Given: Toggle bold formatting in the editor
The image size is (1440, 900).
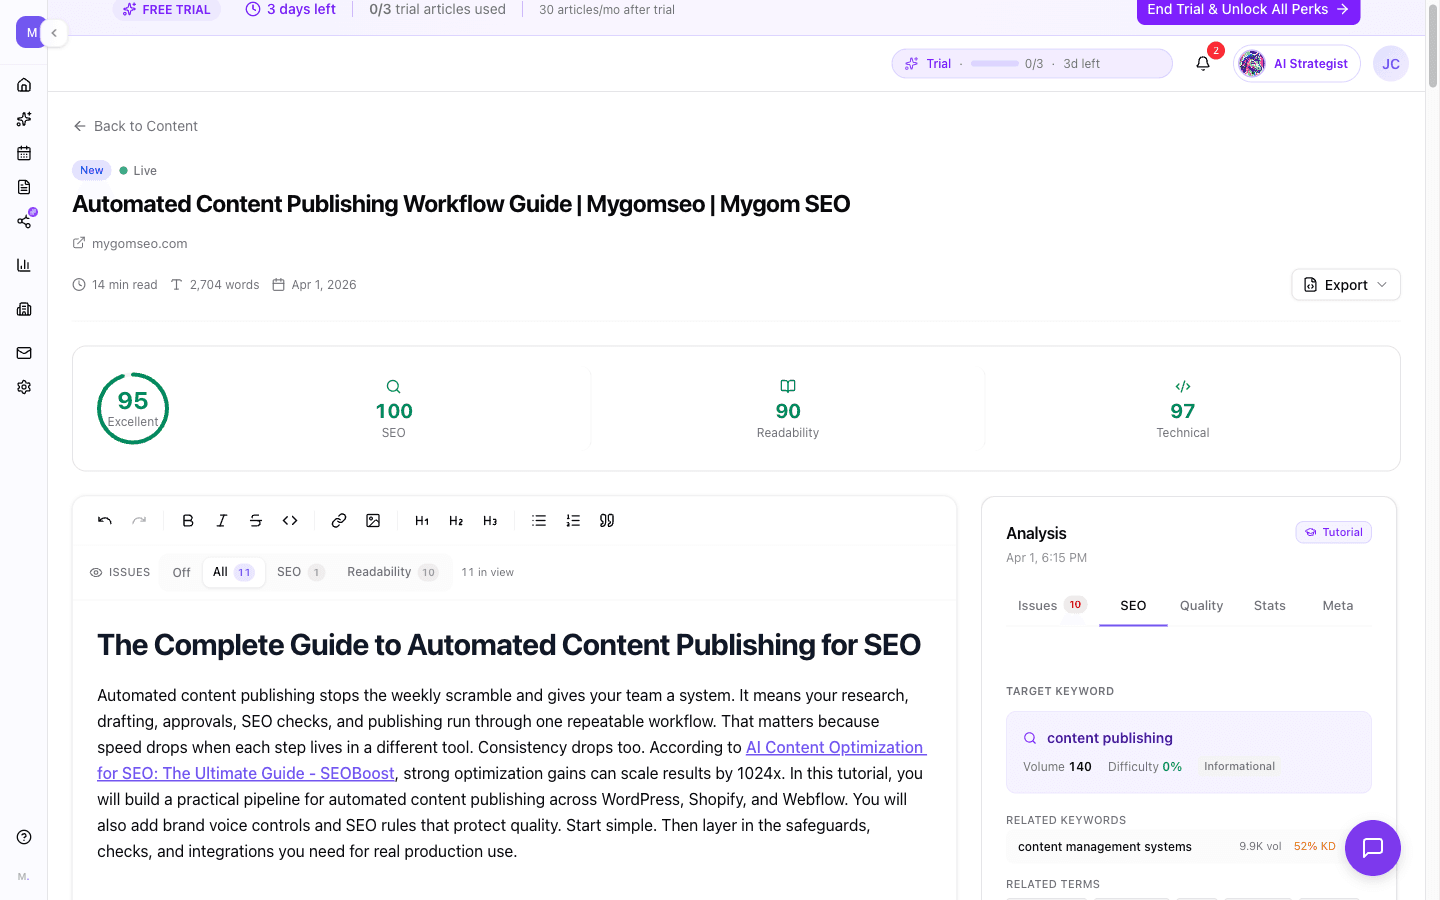Looking at the screenshot, I should click(188, 520).
